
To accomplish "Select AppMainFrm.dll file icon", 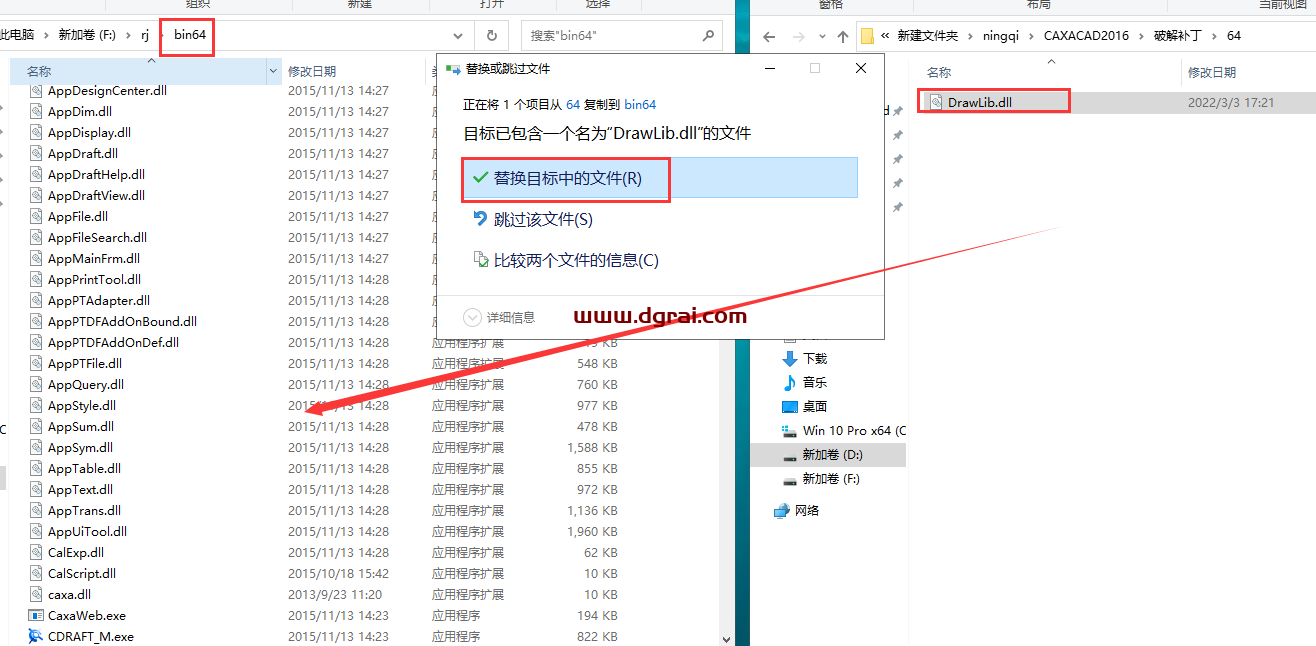I will (37, 258).
